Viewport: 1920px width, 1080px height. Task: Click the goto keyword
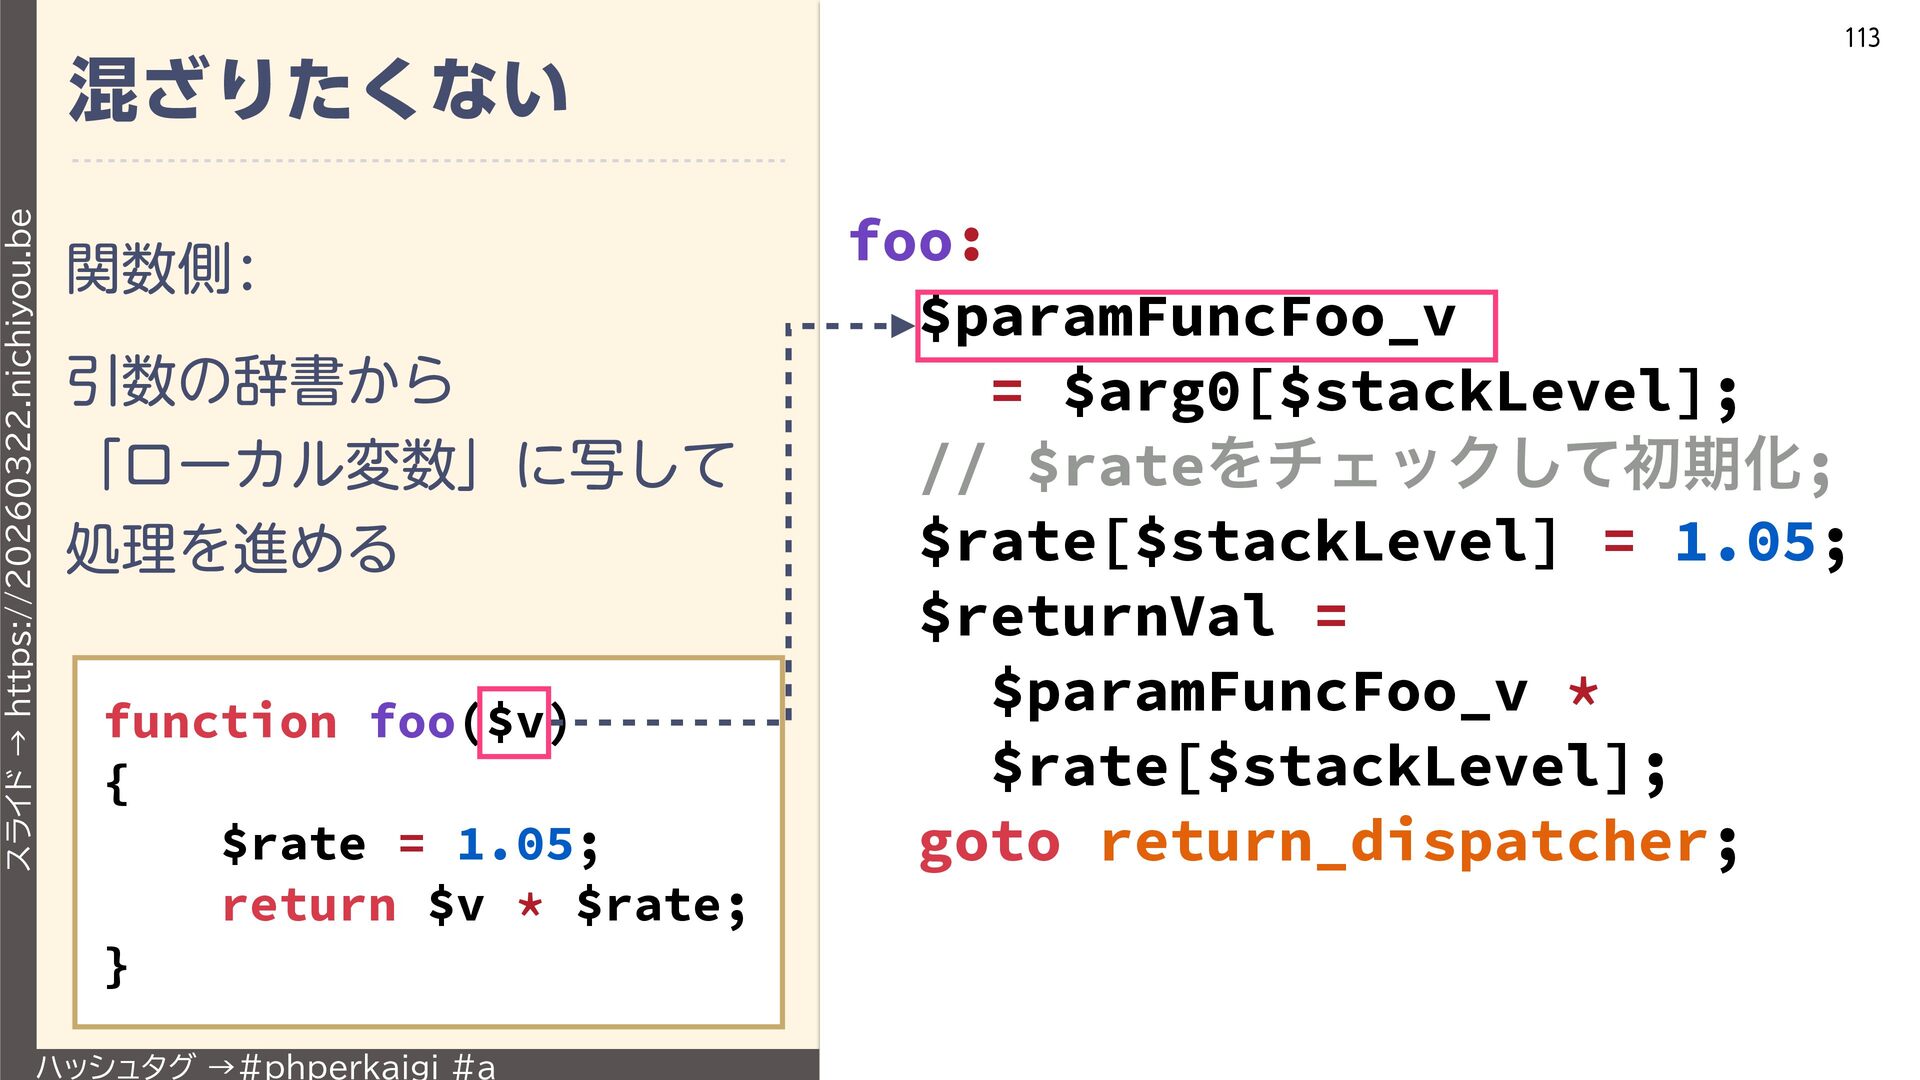coord(988,842)
